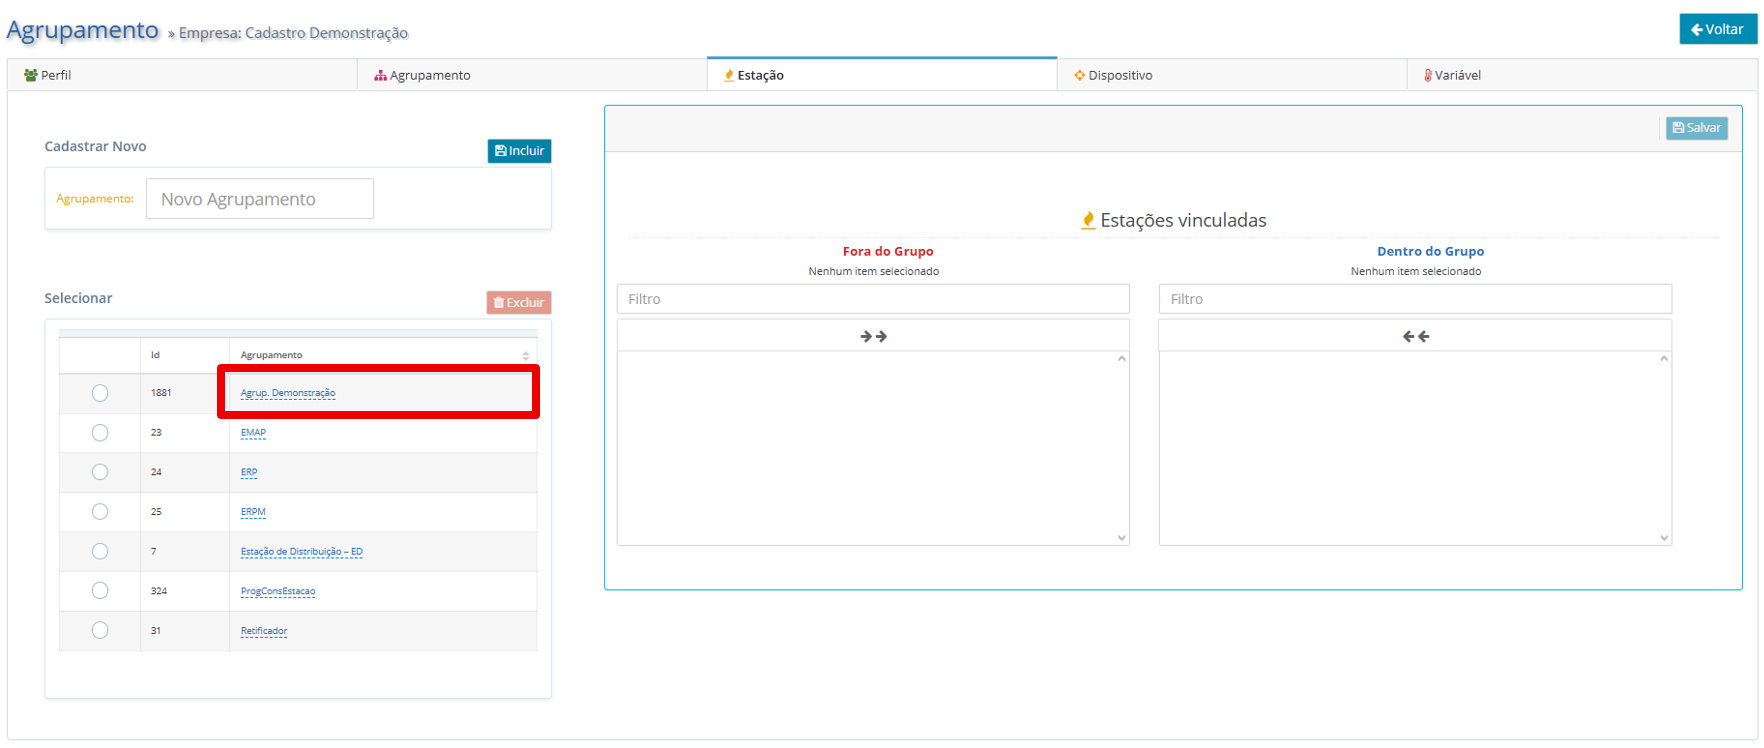Click the double left arrows remove-all icon
This screenshot has width=1764, height=748.
[x=1415, y=337]
